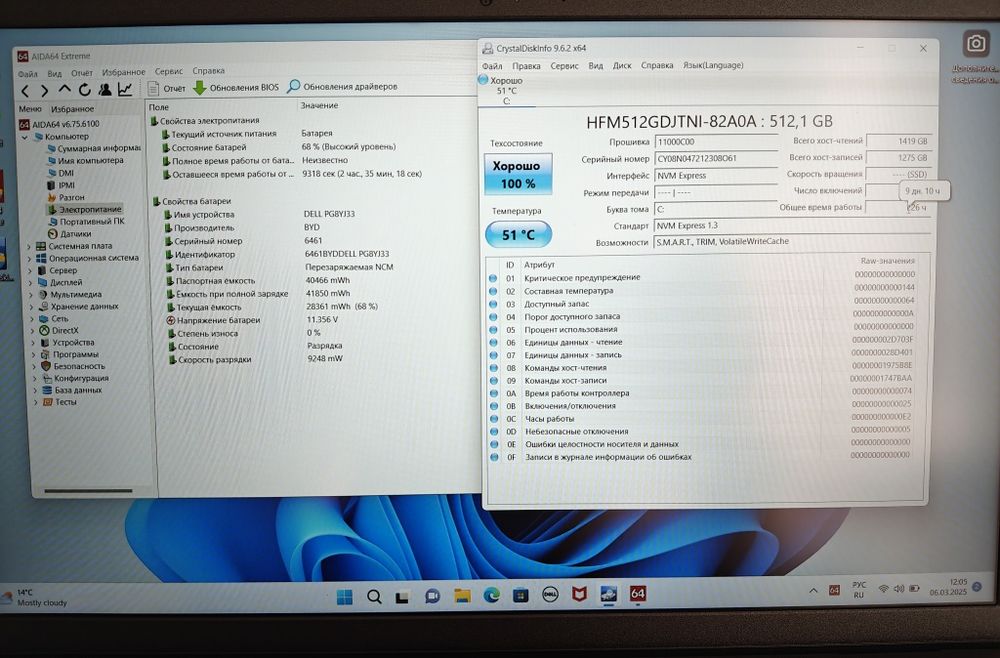Screen dimensions: 1000x658
Task: Click the Отчёт toolbar button
Action: click(x=166, y=88)
